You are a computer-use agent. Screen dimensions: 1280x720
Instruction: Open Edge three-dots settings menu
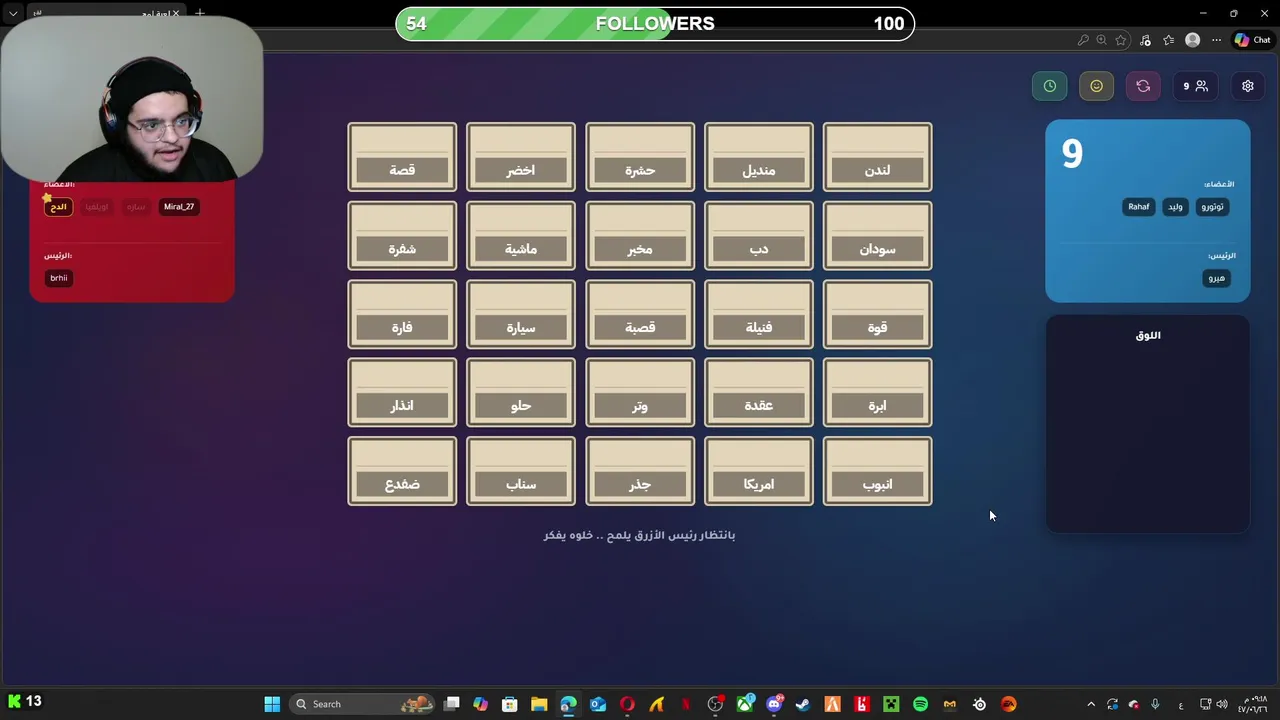pyautogui.click(x=1216, y=40)
